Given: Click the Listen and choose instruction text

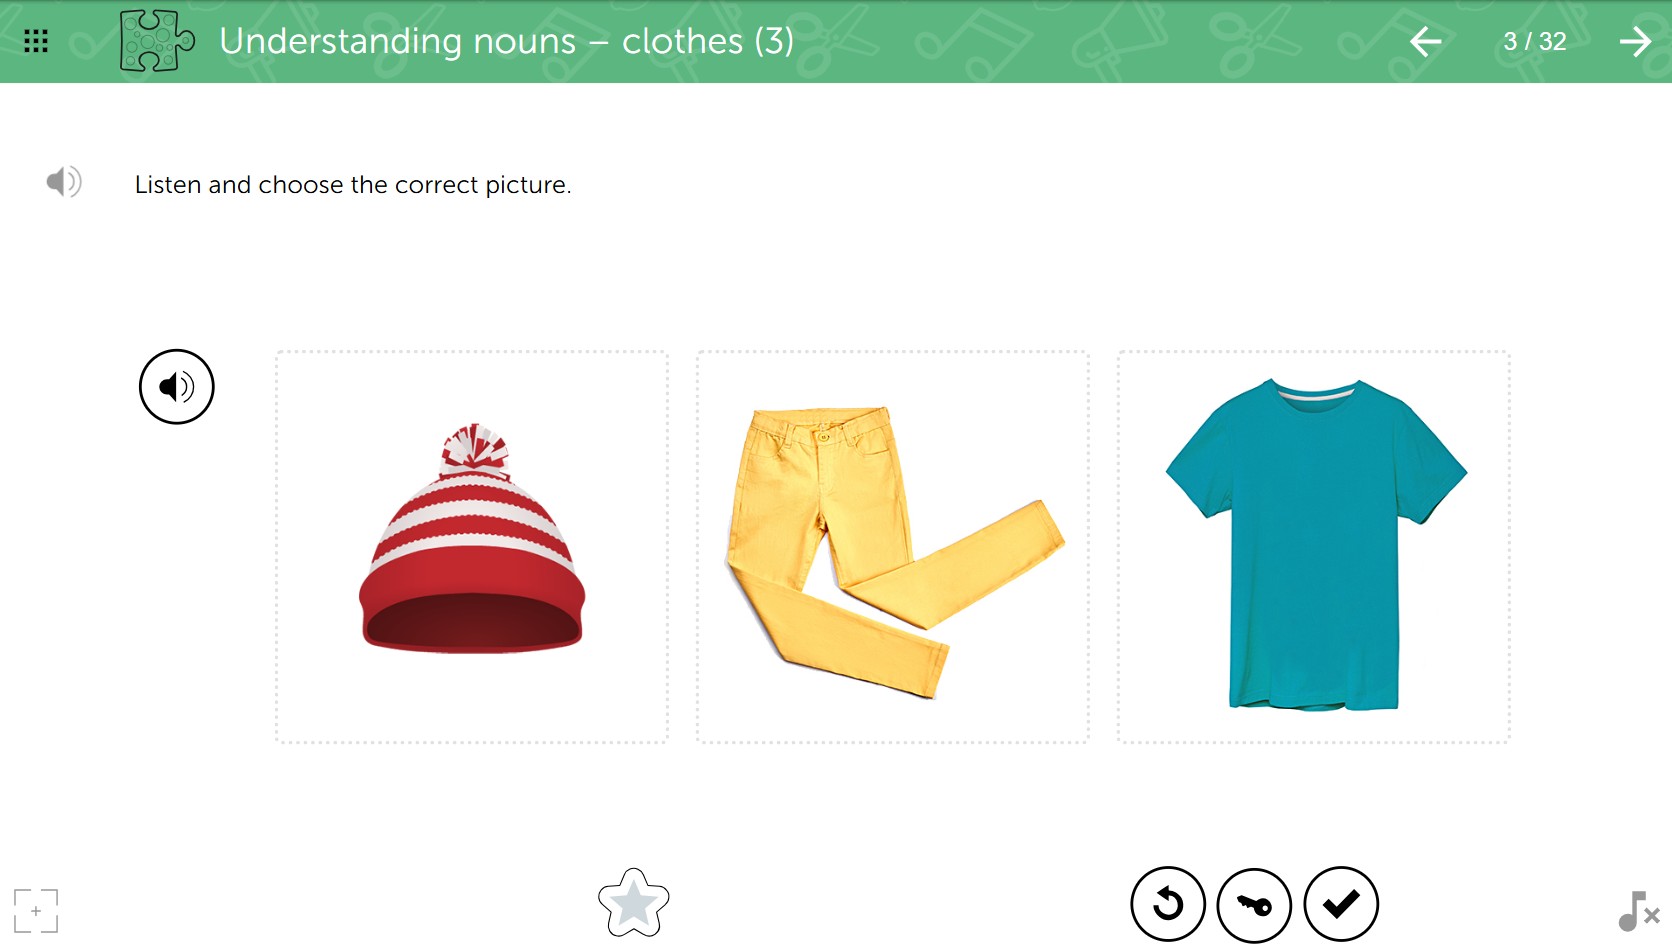Looking at the screenshot, I should coord(353,185).
